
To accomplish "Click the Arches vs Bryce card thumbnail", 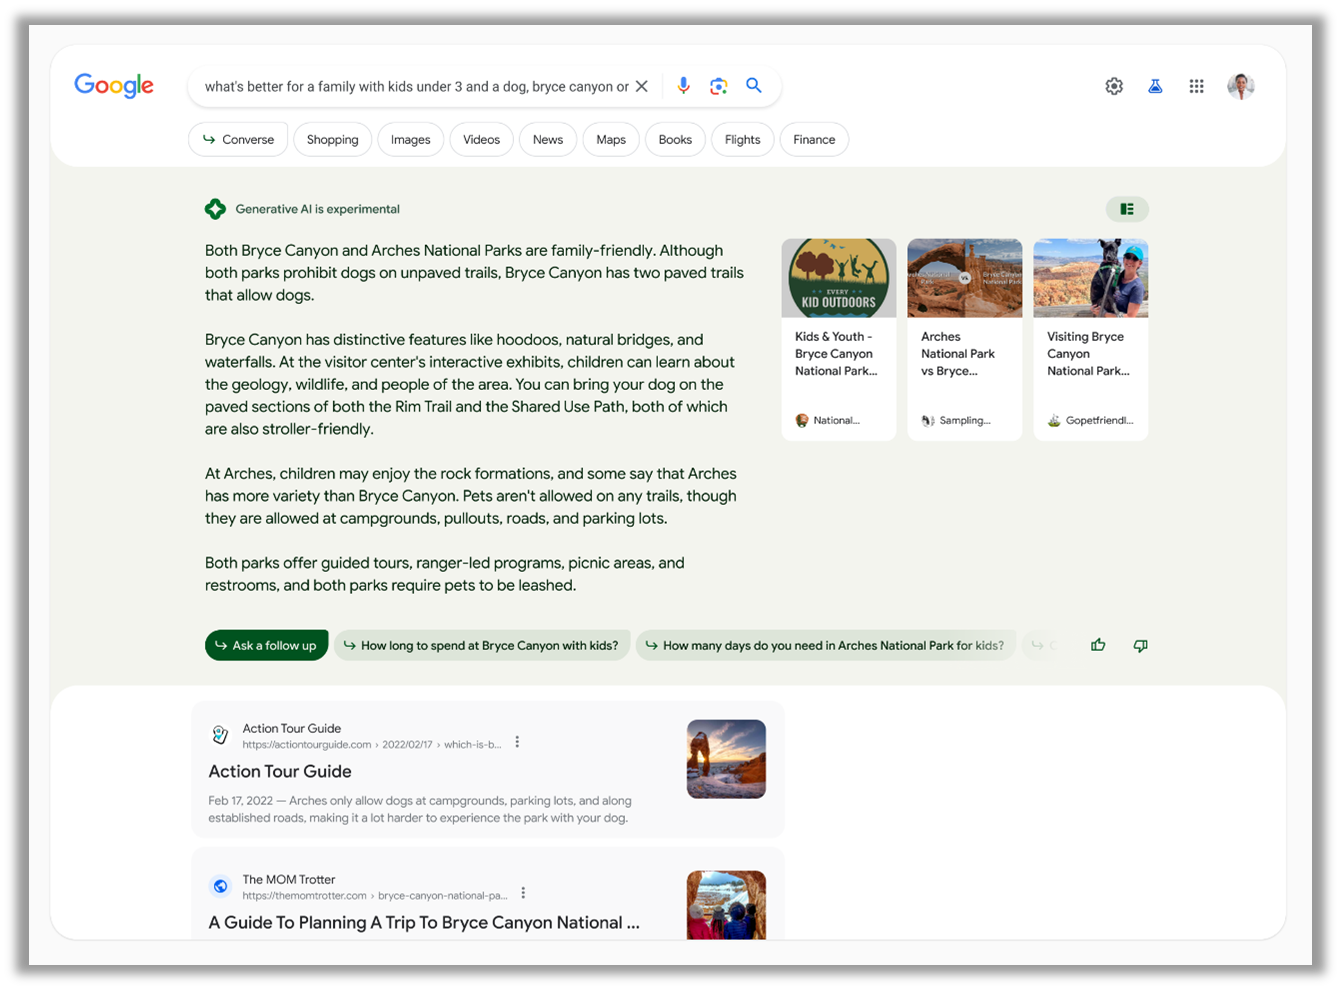I will (x=965, y=278).
